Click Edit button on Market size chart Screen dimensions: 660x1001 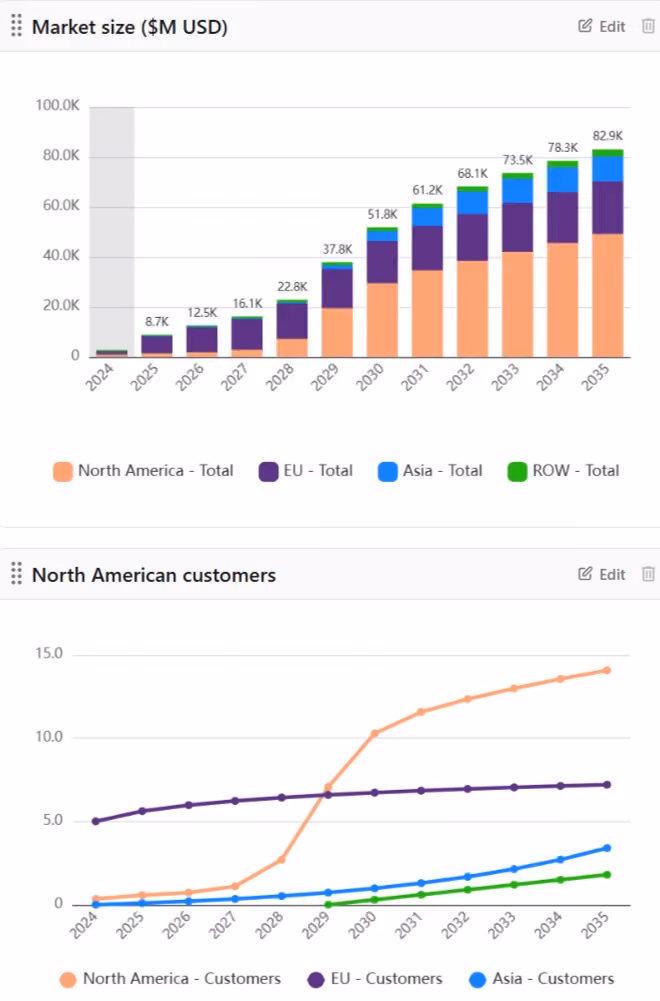(x=602, y=26)
